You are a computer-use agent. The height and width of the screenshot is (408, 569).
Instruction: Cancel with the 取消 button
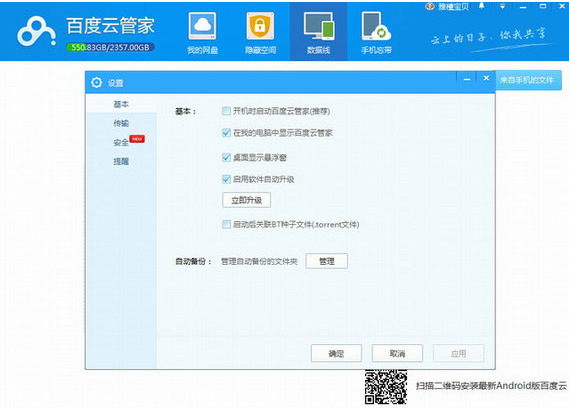pos(397,353)
